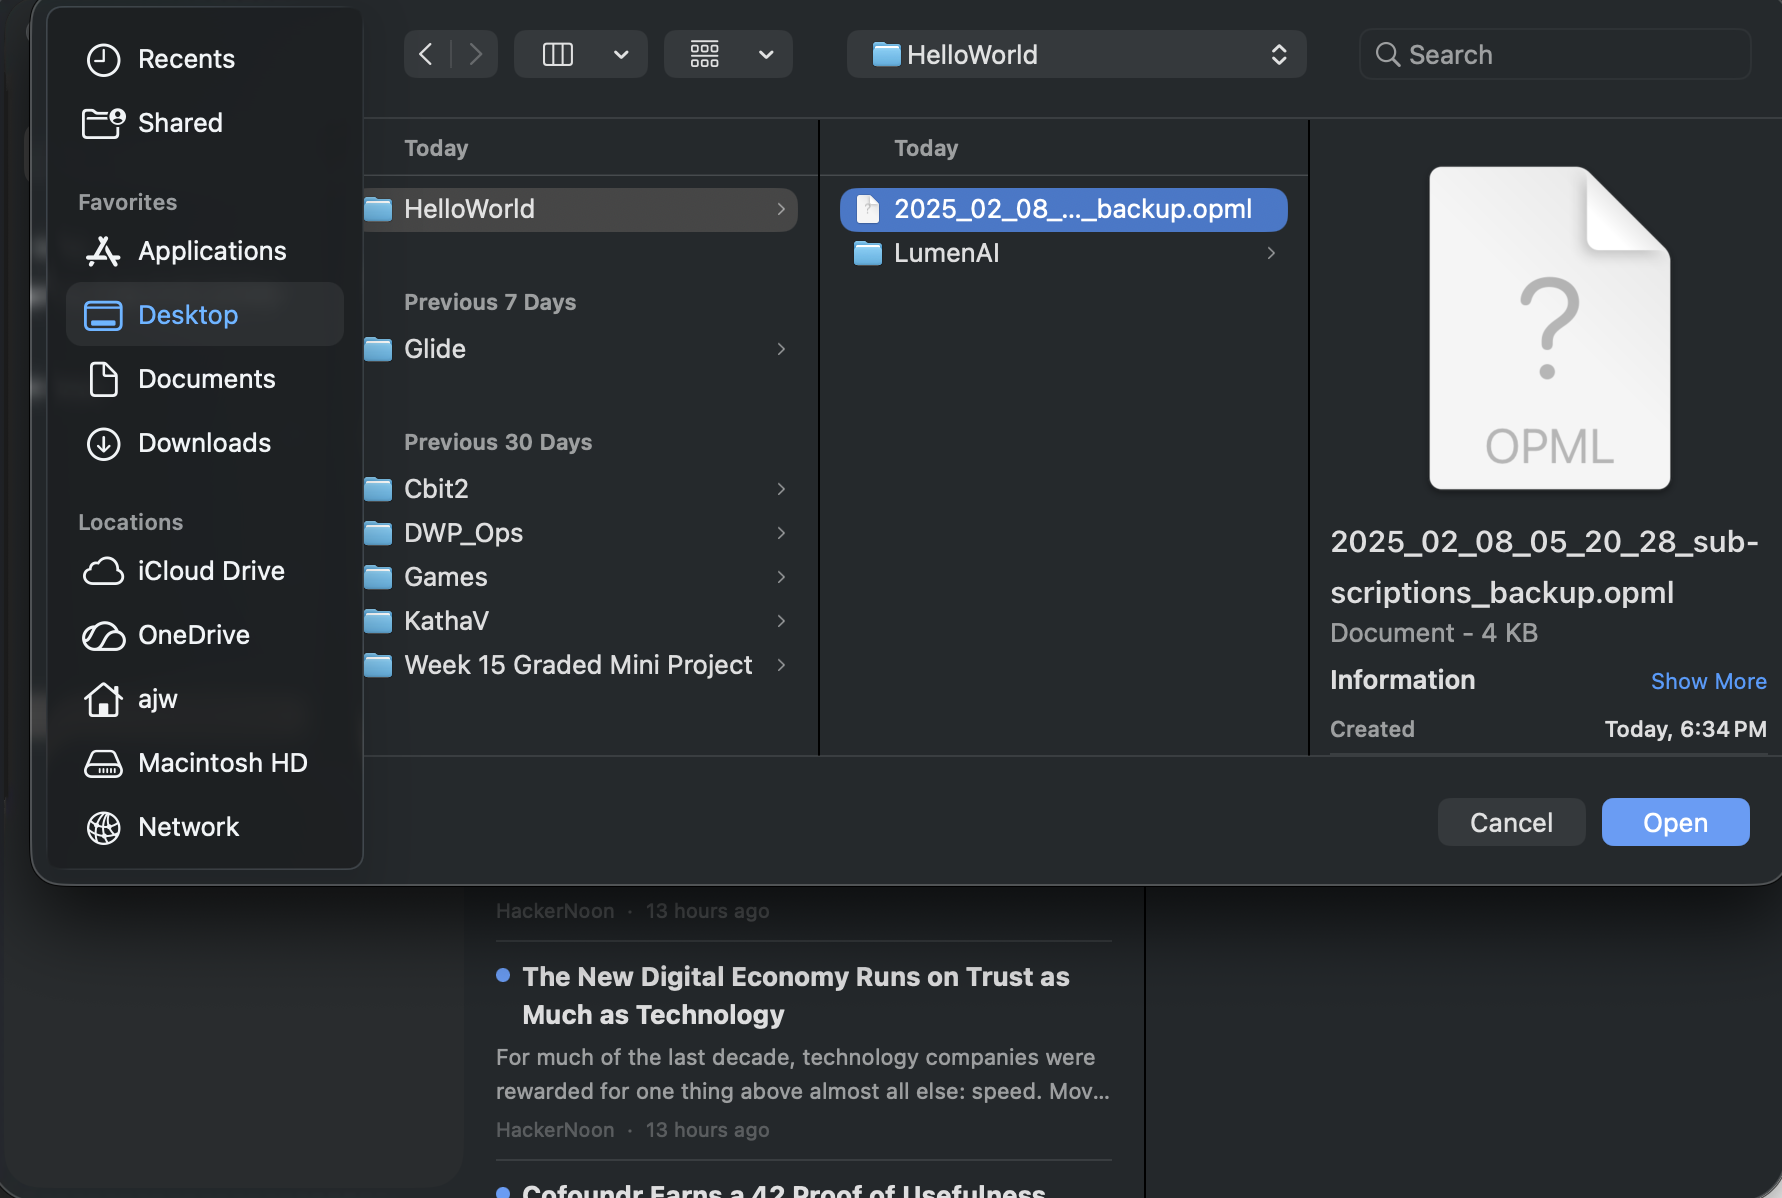The image size is (1782, 1198).
Task: Select Shared folder icon in sidebar
Action: pos(103,123)
